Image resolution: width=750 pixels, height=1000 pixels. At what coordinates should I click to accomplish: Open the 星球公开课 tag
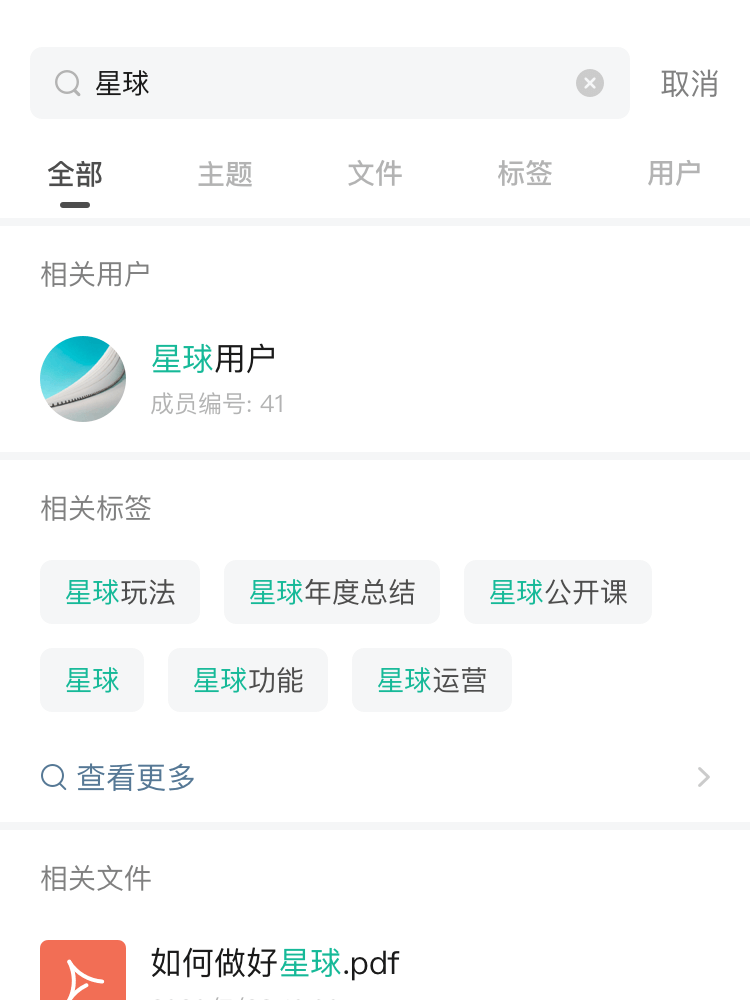tap(558, 592)
